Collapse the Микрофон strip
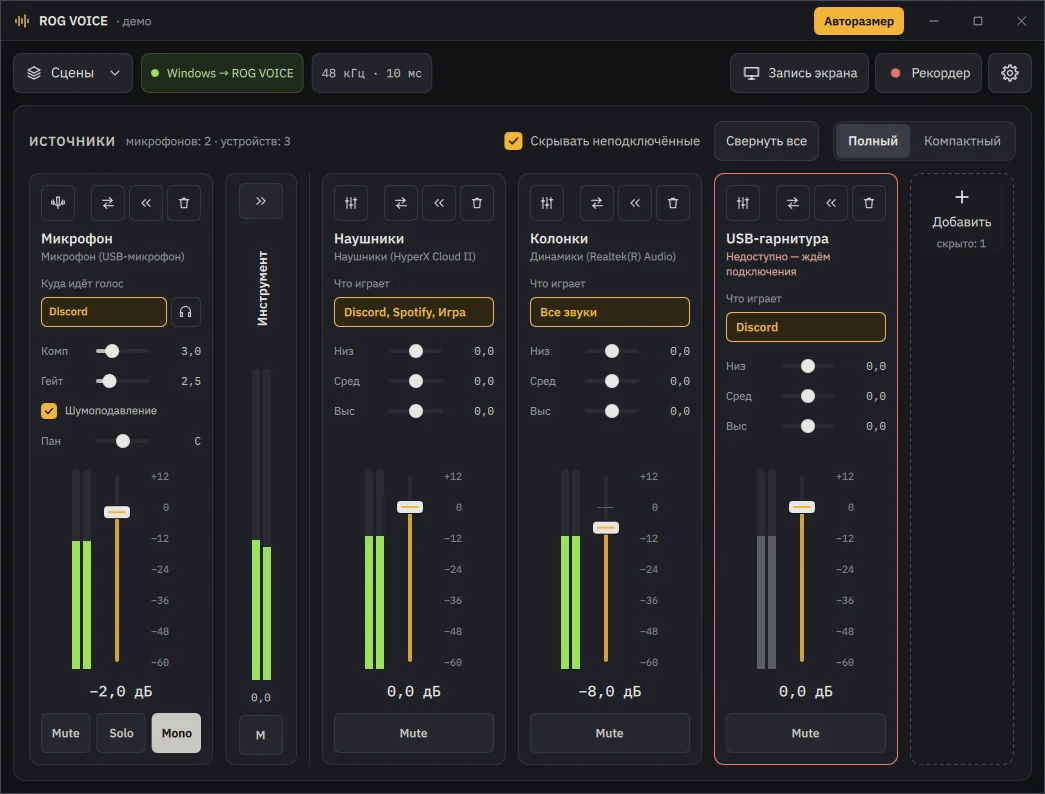 pyautogui.click(x=146, y=203)
